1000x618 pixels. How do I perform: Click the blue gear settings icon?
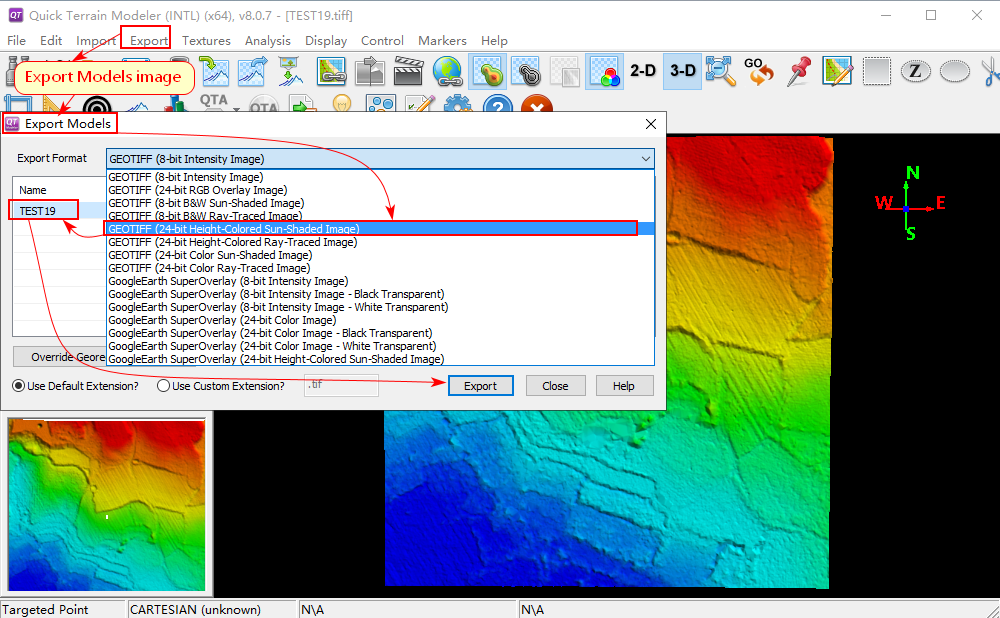pyautogui.click(x=458, y=104)
